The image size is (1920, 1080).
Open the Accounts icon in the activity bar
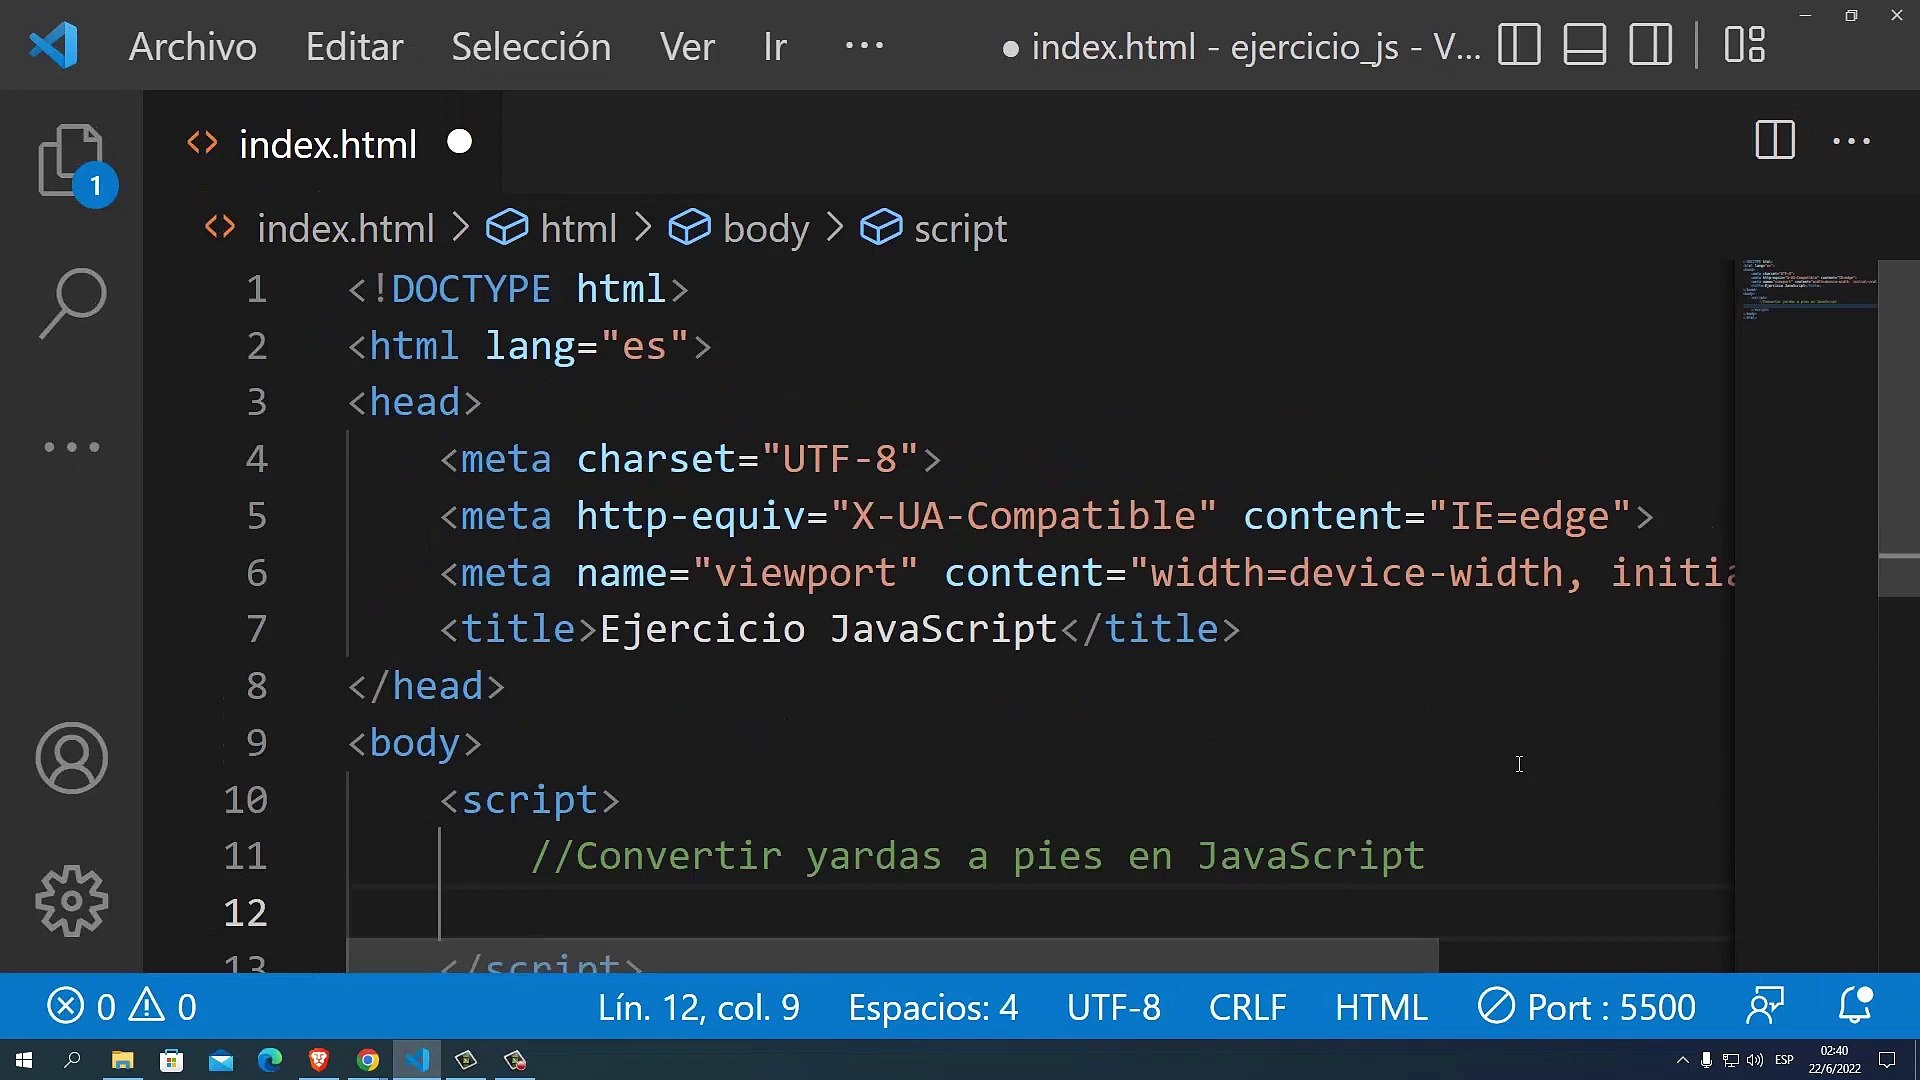point(71,758)
